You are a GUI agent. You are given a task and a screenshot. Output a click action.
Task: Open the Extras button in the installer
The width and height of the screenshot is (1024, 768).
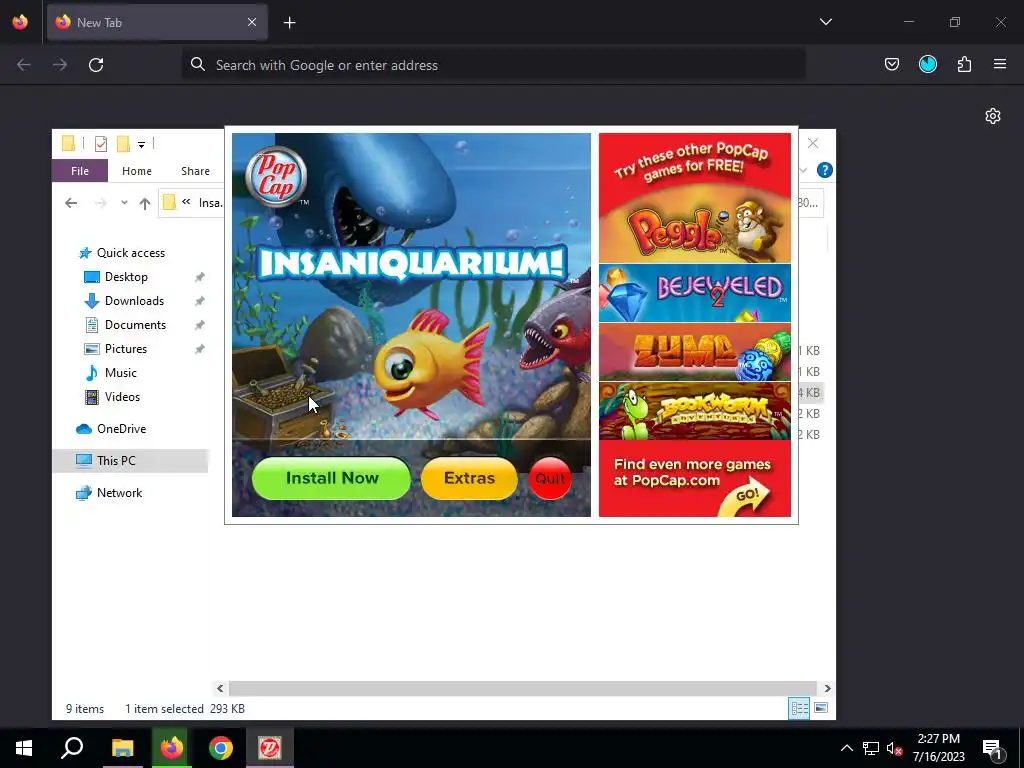coord(469,478)
